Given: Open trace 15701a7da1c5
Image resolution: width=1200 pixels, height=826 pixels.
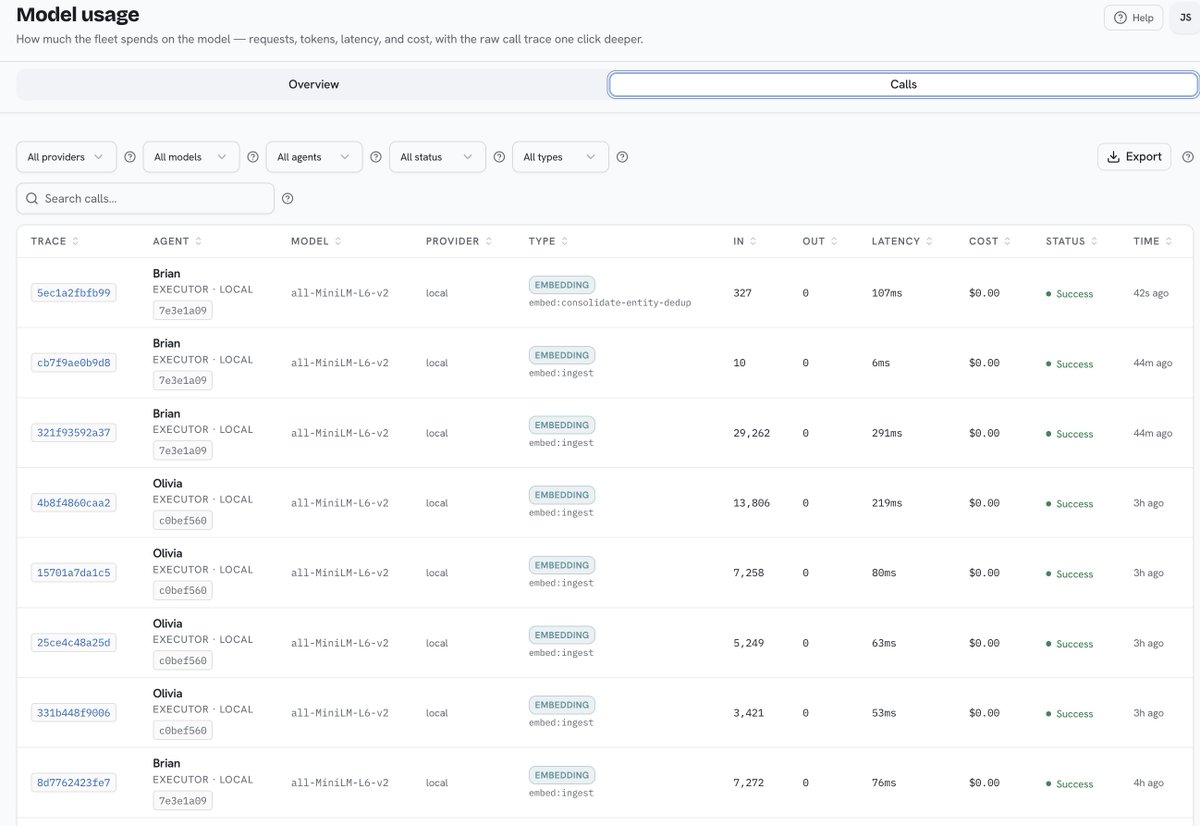Looking at the screenshot, I should (x=74, y=573).
